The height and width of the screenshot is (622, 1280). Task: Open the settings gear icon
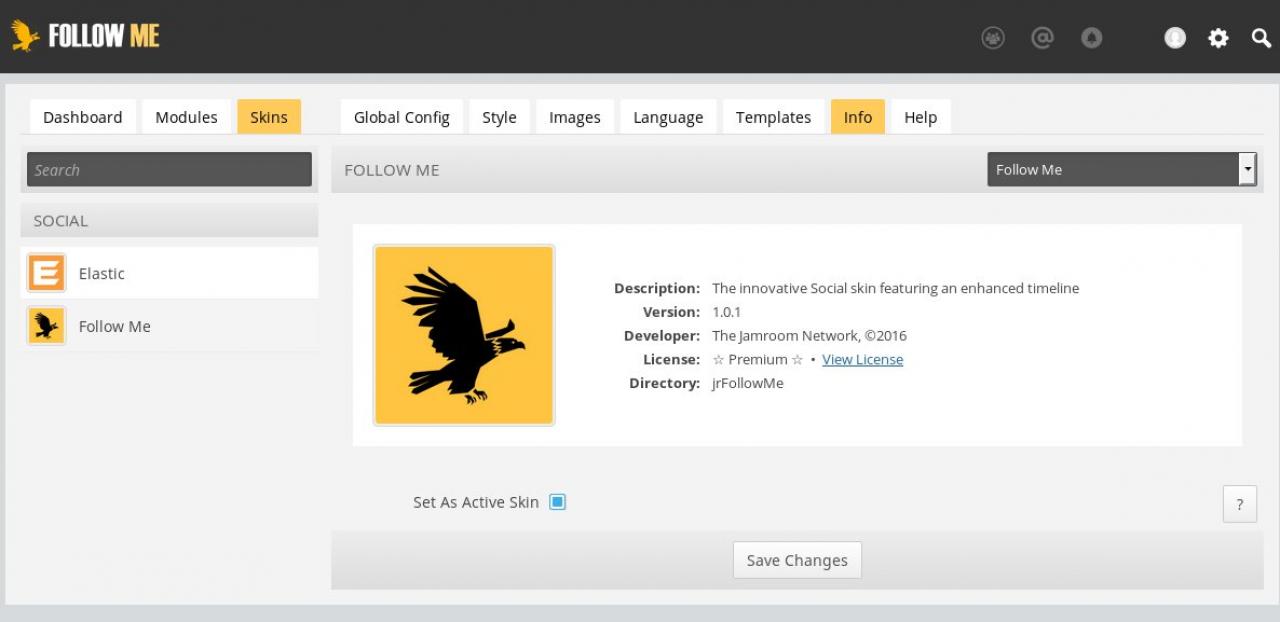pos(1218,38)
